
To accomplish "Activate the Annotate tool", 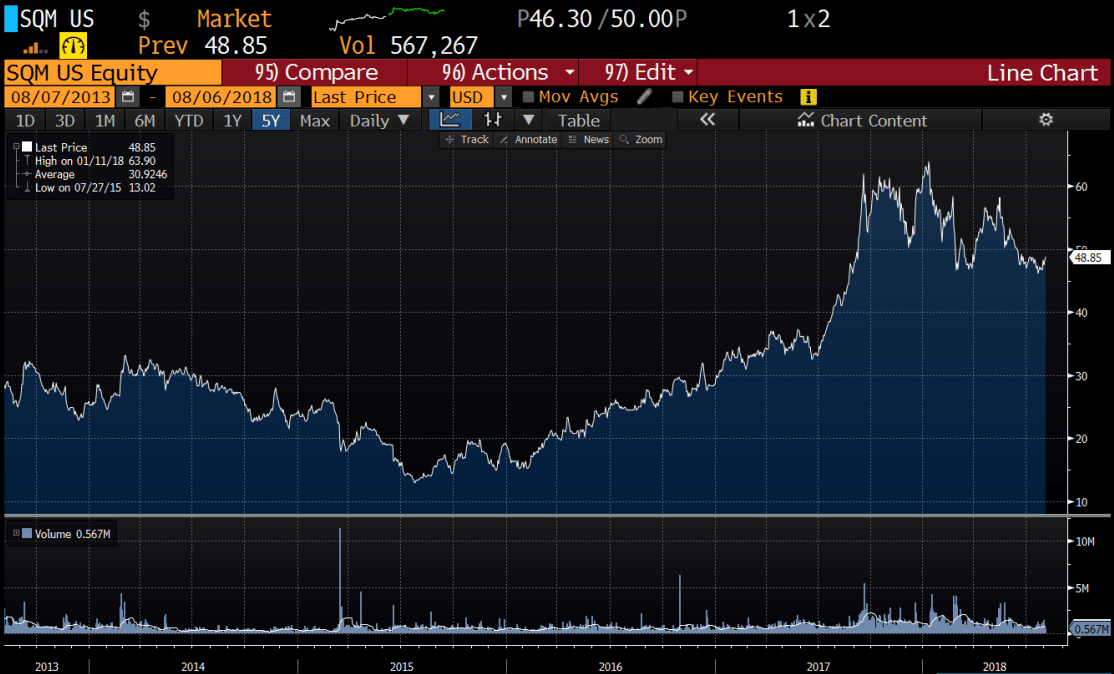I will 528,140.
